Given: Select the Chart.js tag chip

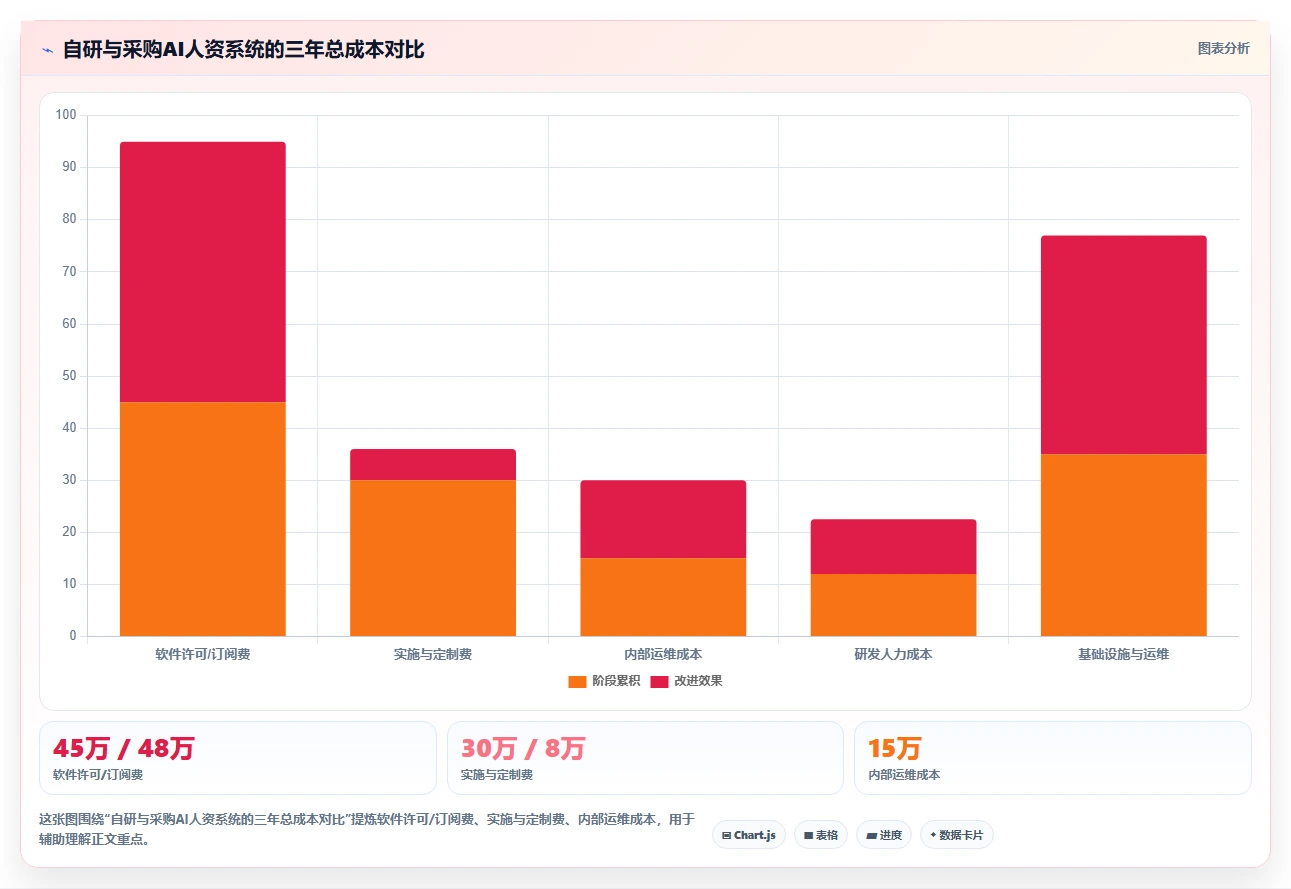Looking at the screenshot, I should pos(749,835).
